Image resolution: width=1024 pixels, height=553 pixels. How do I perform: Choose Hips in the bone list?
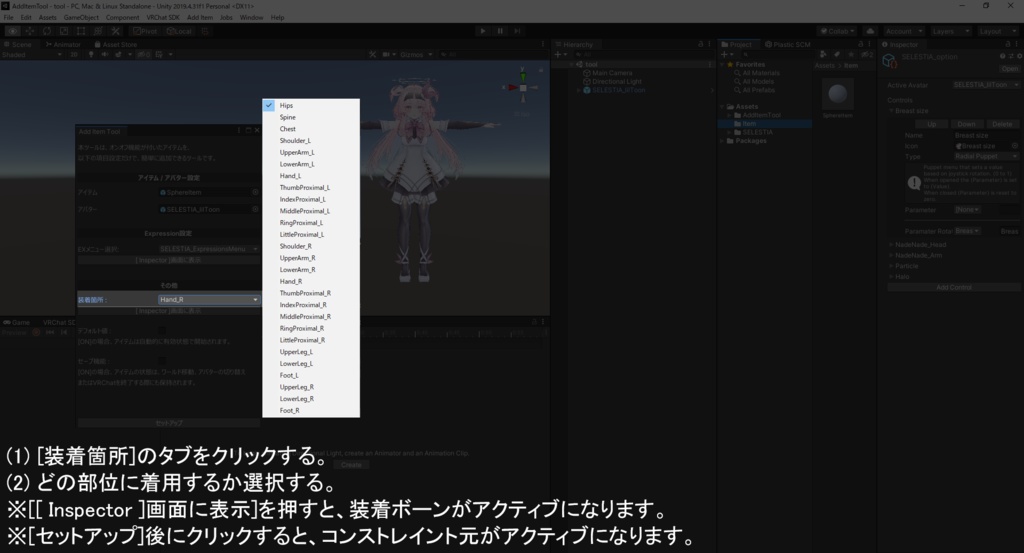[x=311, y=105]
